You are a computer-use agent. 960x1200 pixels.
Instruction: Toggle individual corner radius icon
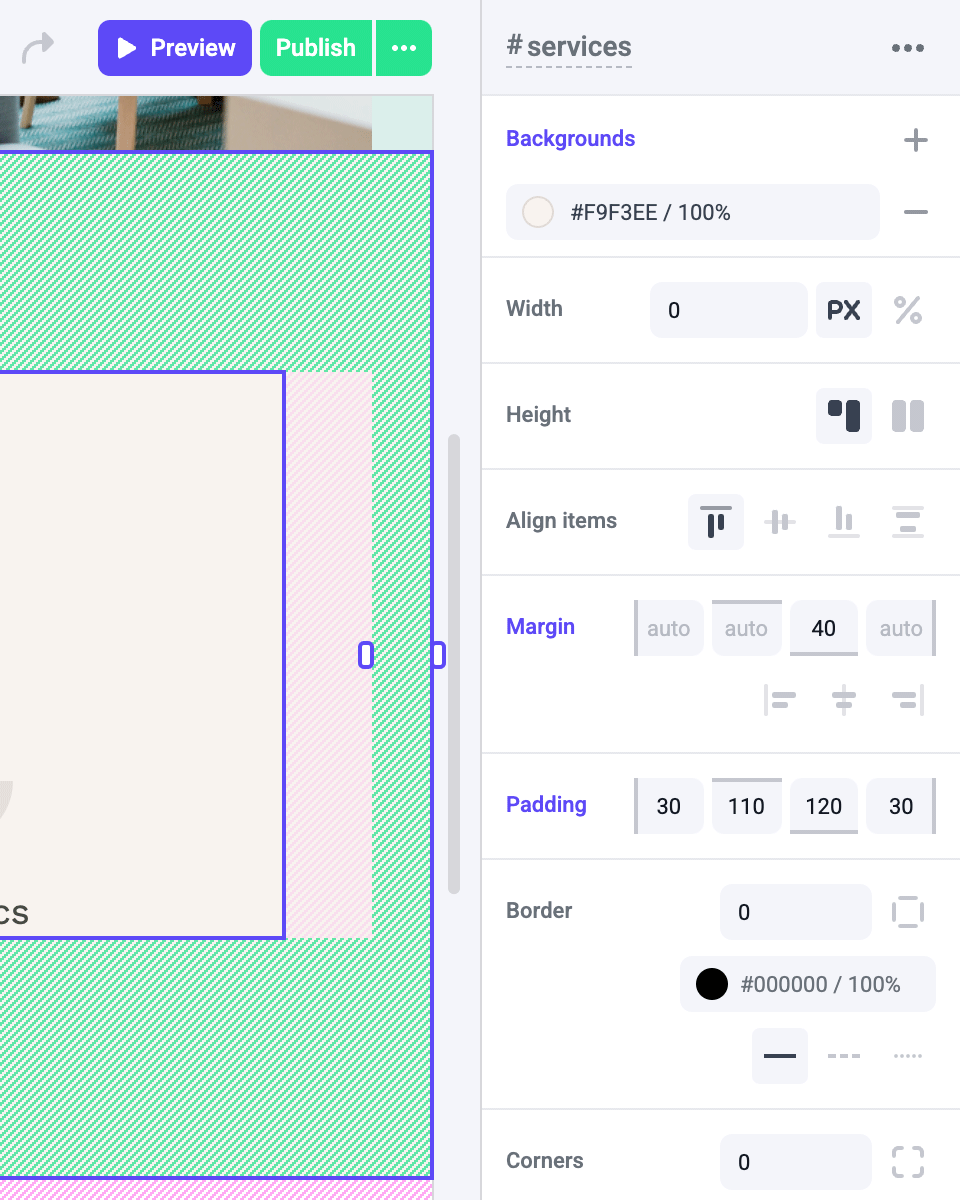(x=907, y=1162)
